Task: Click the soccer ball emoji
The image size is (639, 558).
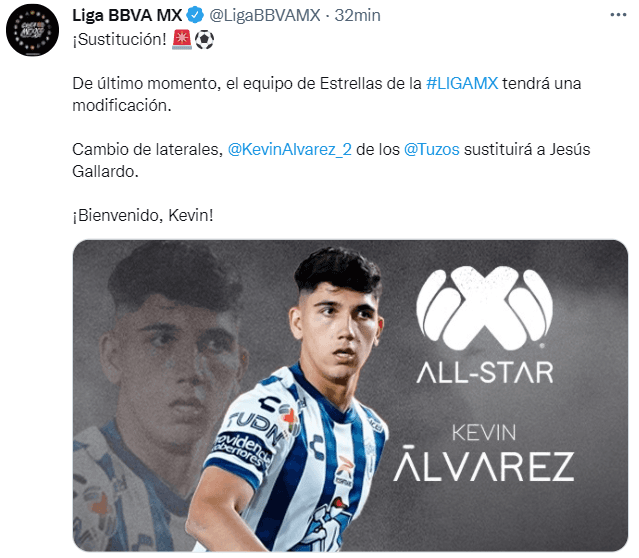Action: (x=204, y=40)
